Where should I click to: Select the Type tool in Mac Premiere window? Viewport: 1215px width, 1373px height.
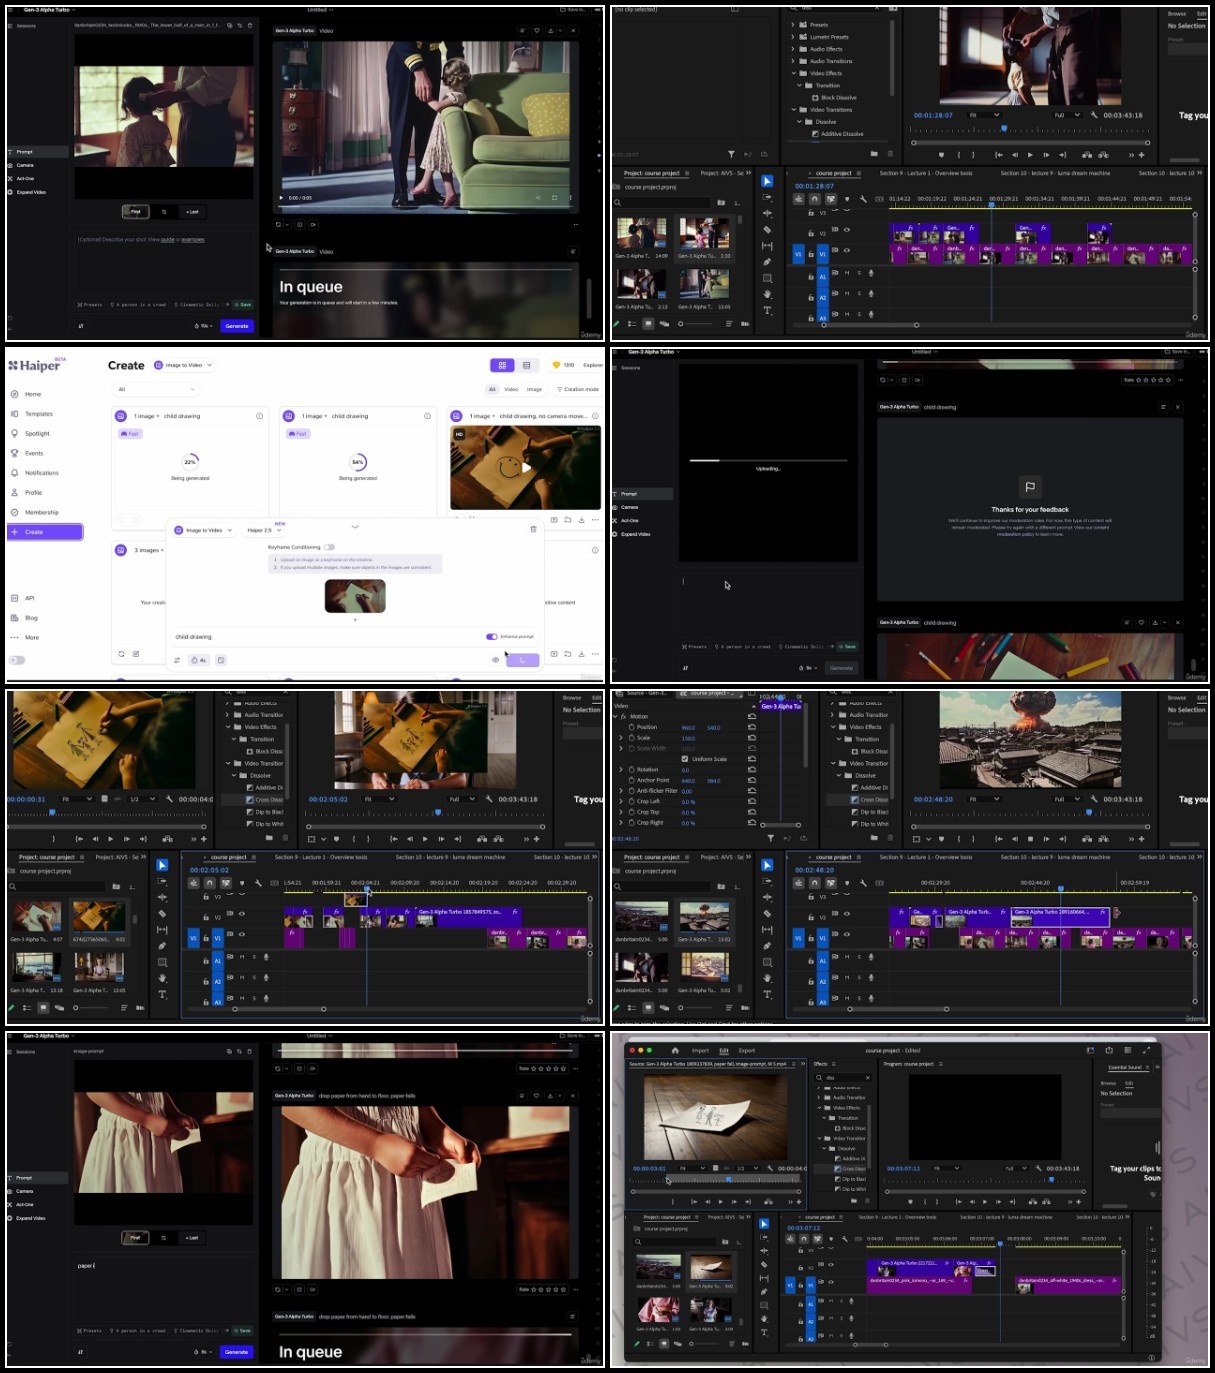764,1332
